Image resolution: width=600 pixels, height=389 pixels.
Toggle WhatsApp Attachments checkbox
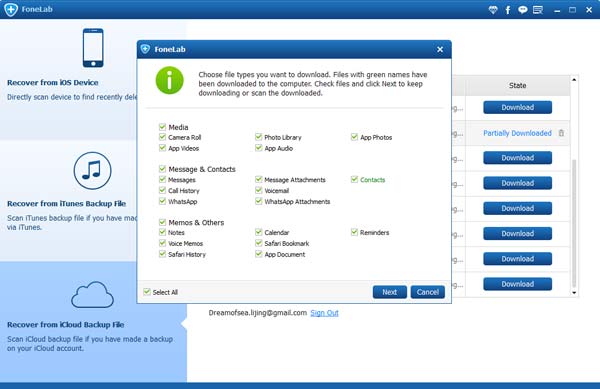(x=258, y=201)
